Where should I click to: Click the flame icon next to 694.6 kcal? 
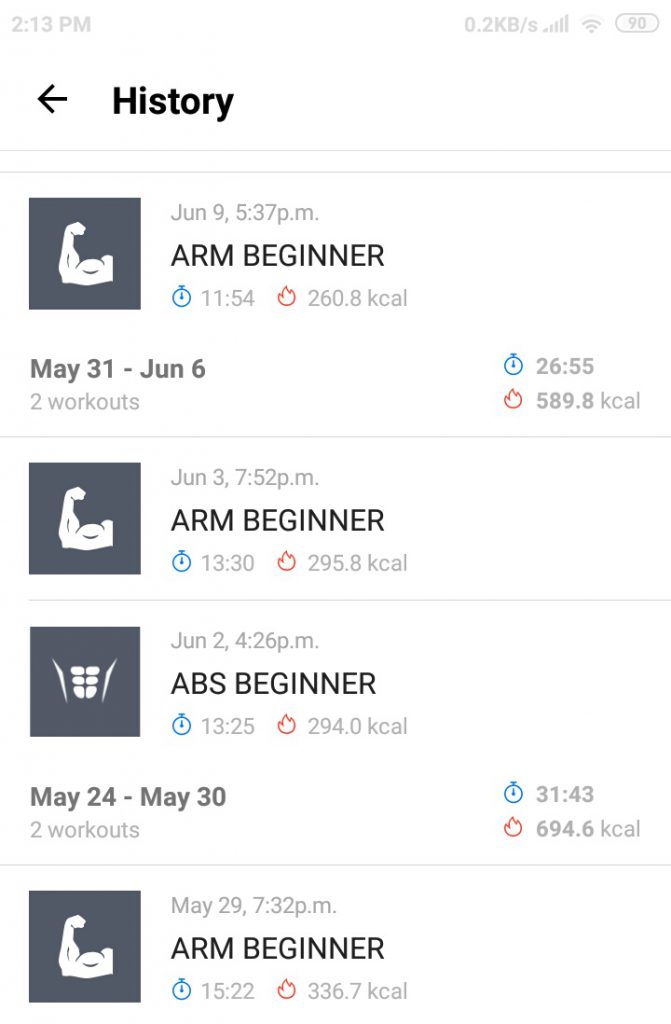514,827
